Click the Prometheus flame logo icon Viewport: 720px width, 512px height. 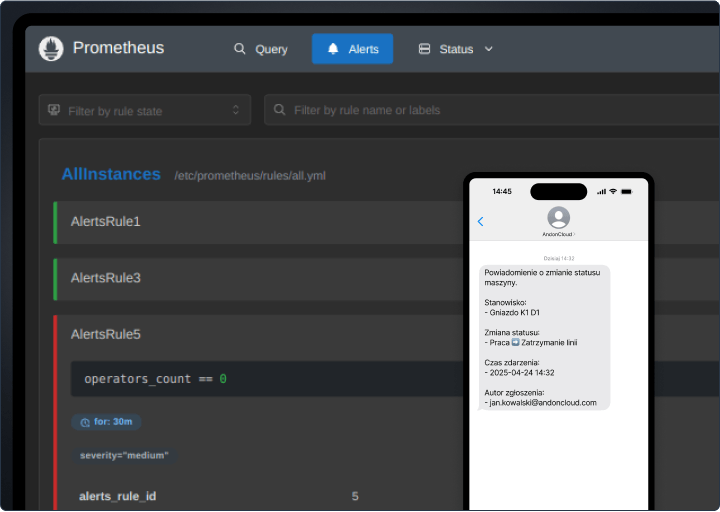tap(51, 48)
